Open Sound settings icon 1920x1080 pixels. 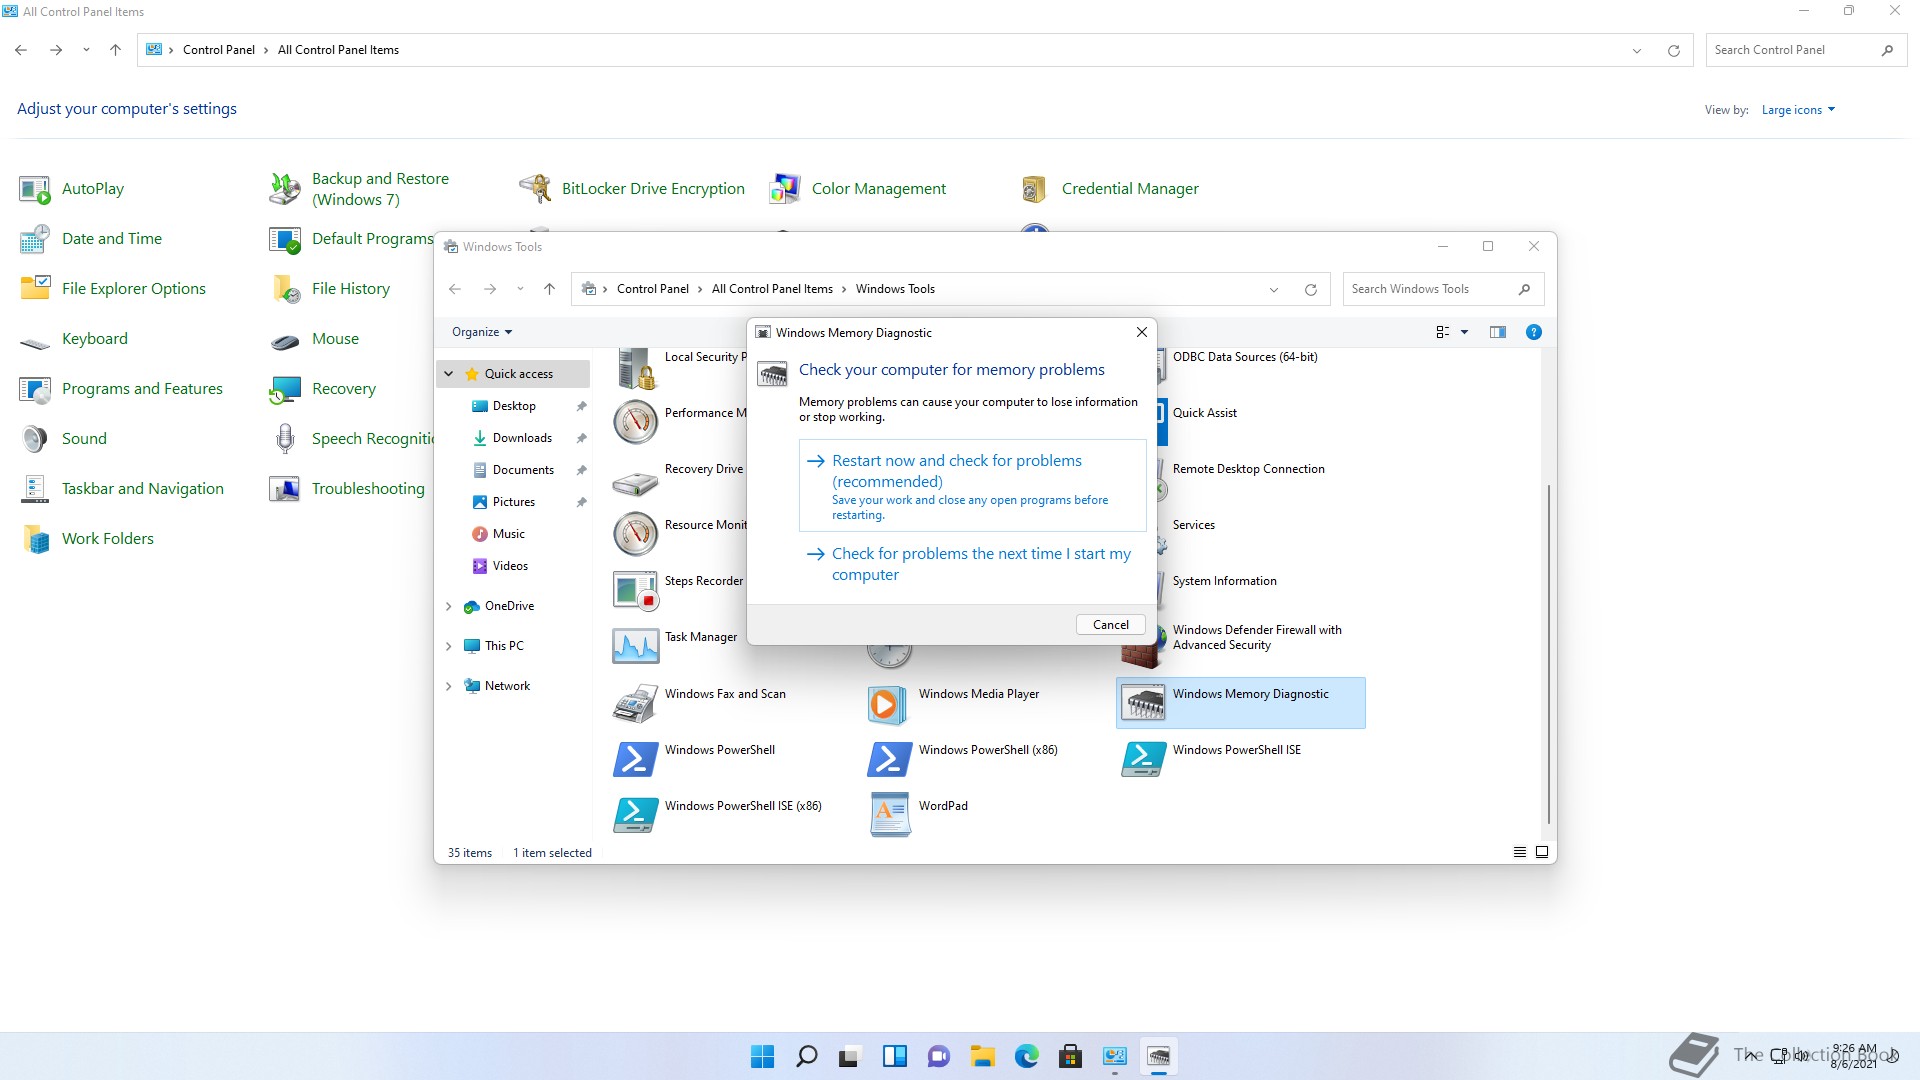[35, 439]
